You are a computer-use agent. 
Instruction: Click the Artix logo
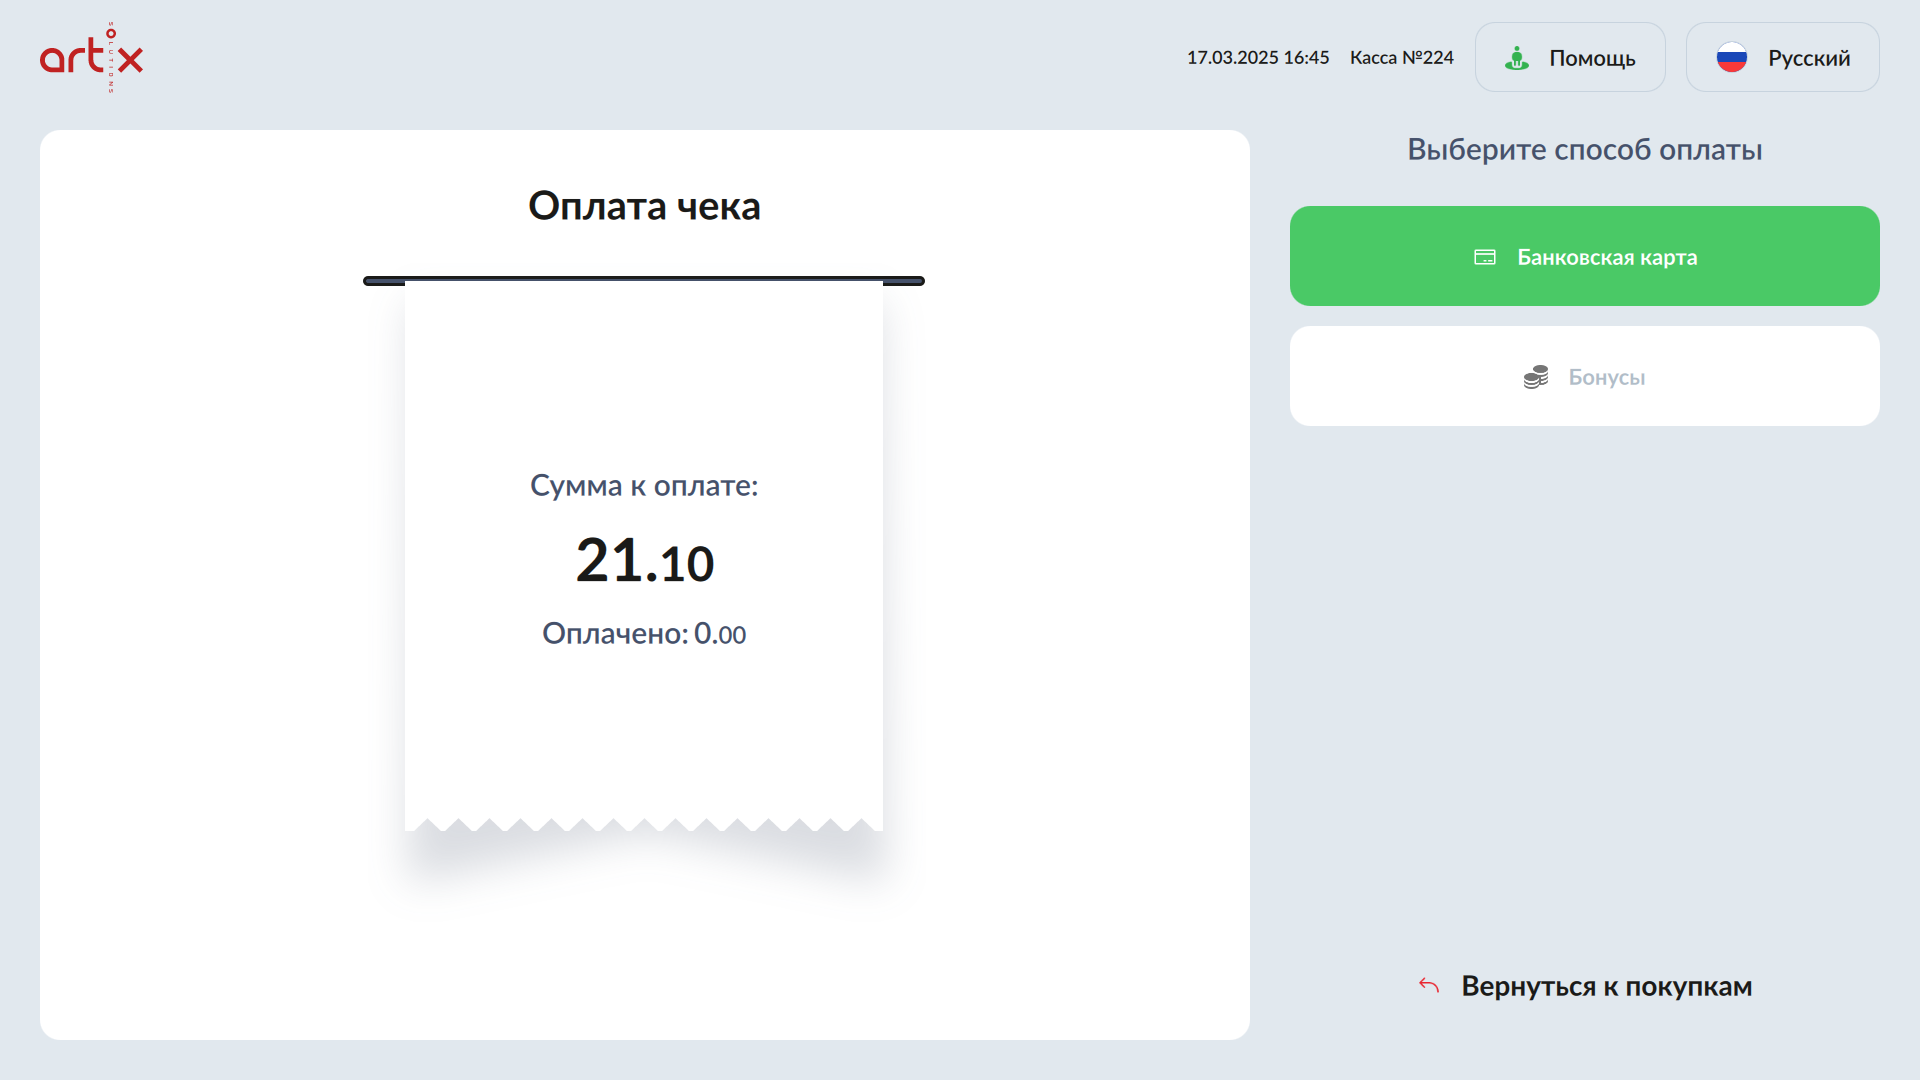pyautogui.click(x=91, y=57)
